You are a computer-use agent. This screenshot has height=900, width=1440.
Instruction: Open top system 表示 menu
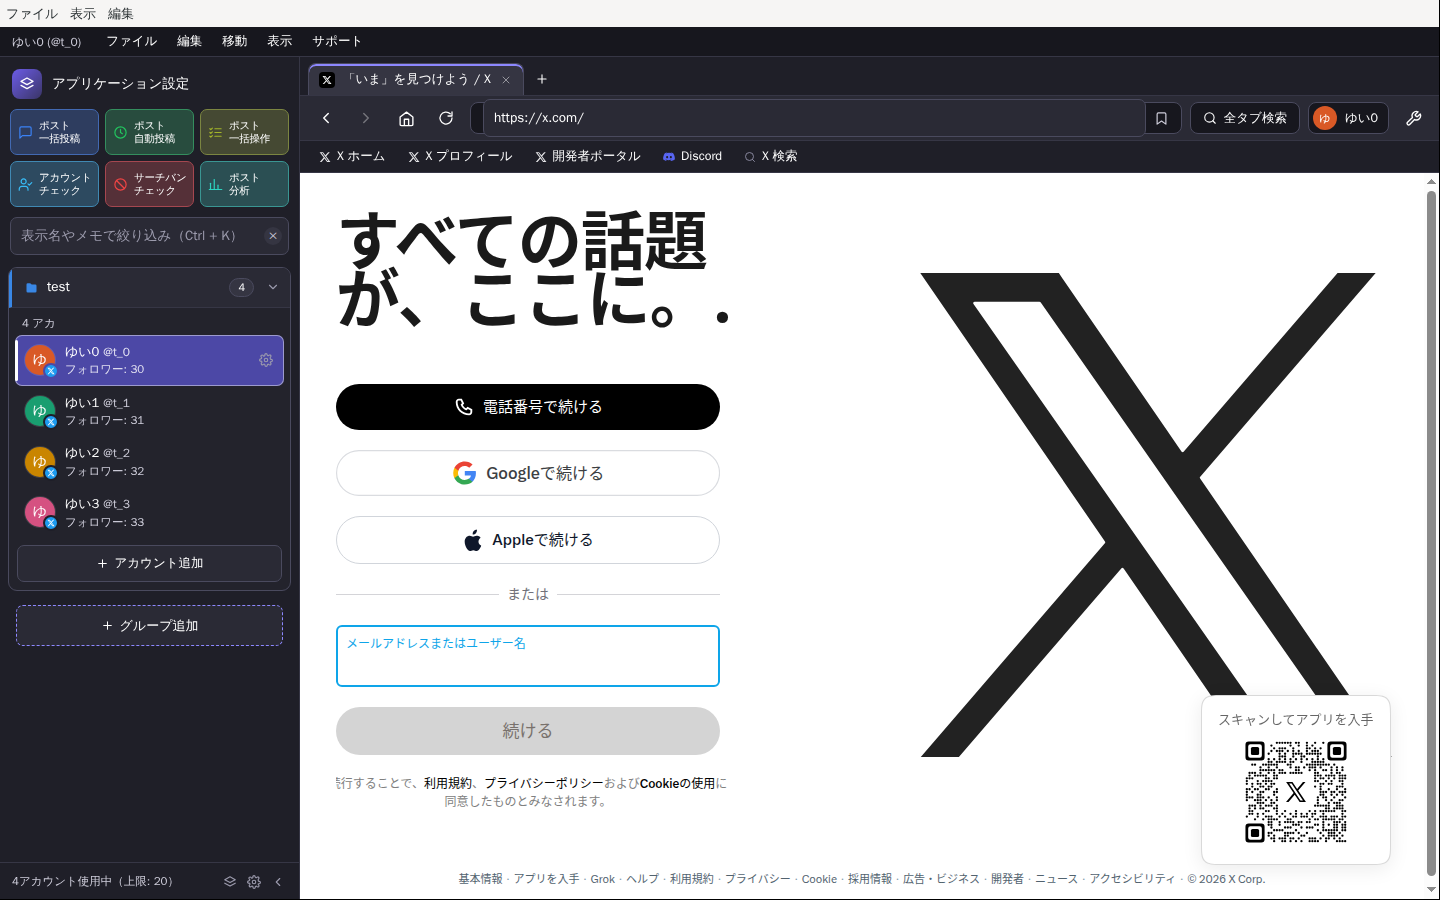click(x=83, y=13)
